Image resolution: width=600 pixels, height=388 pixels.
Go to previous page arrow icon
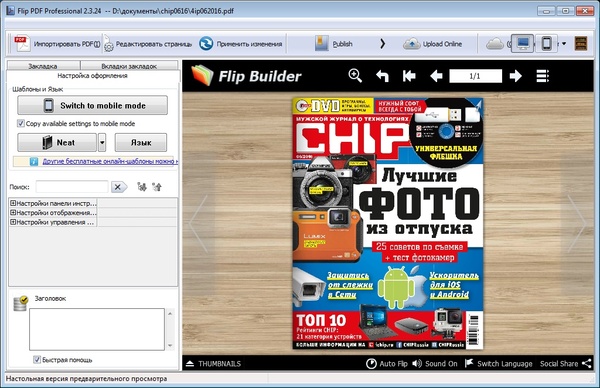tap(436, 76)
